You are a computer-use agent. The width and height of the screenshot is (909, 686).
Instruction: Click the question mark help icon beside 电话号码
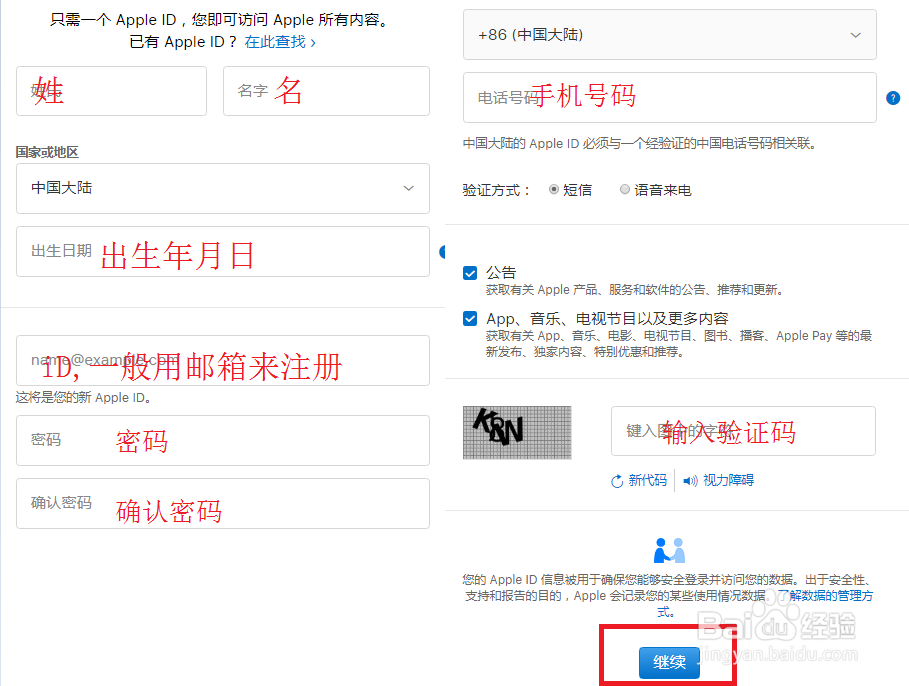click(892, 98)
